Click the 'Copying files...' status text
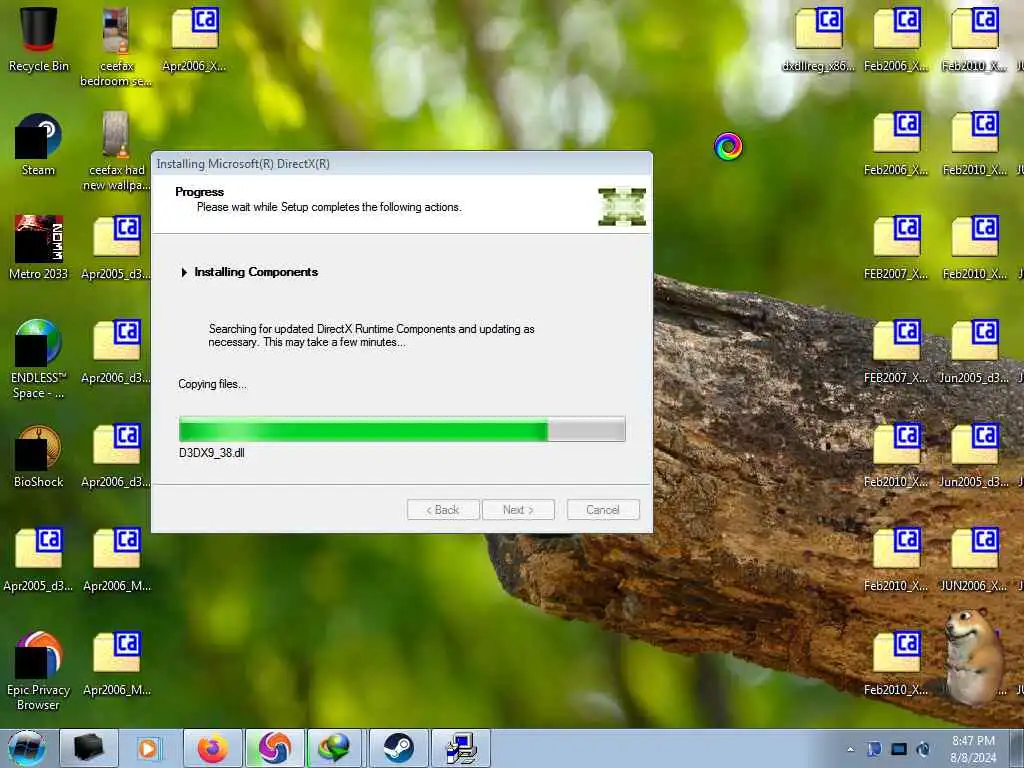 click(212, 384)
